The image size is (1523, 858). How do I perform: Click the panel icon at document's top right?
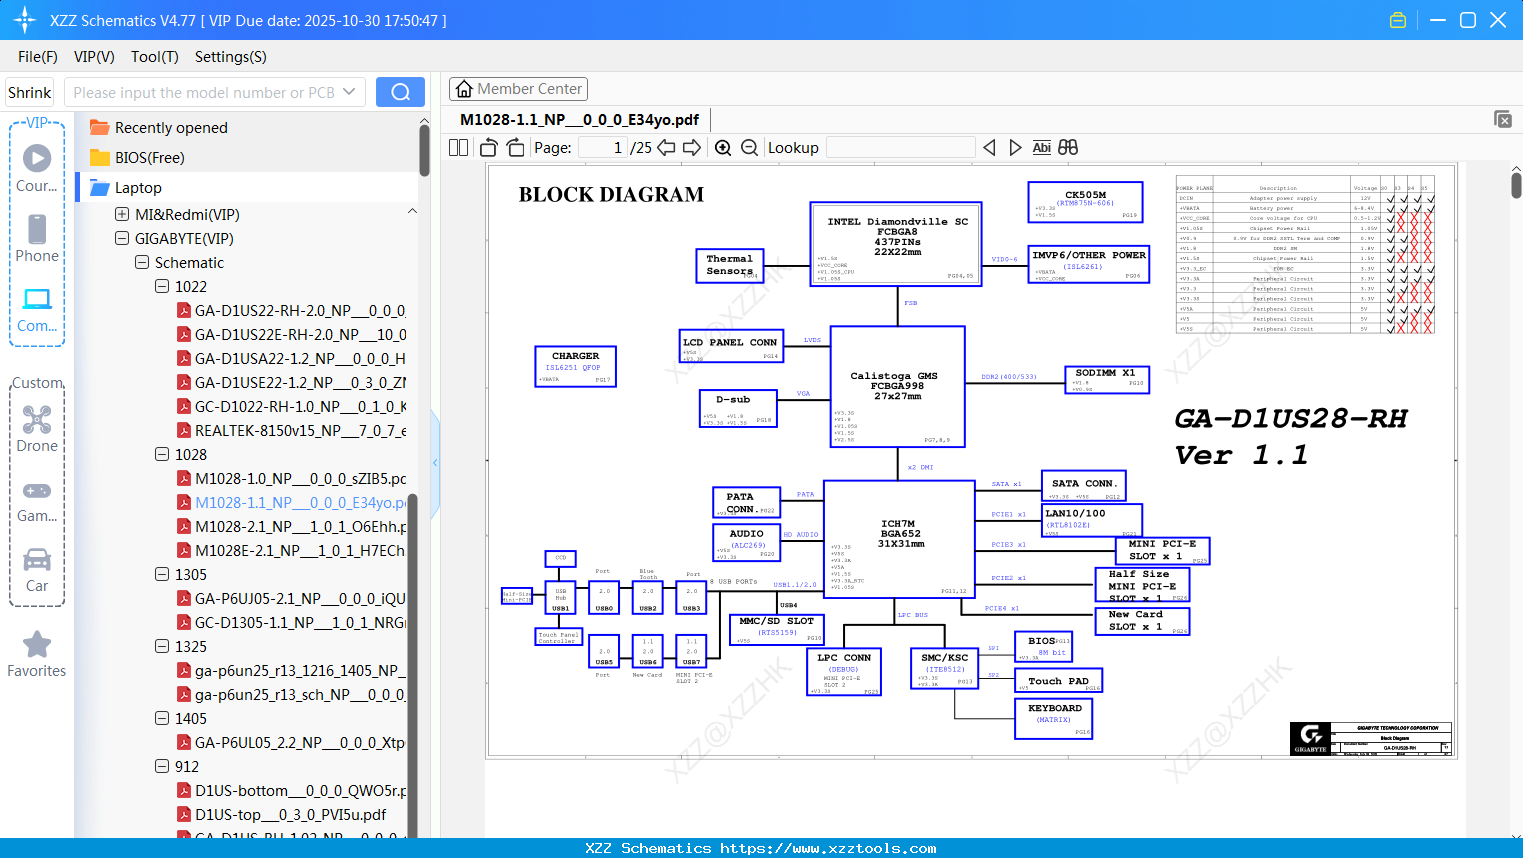[x=1503, y=119]
